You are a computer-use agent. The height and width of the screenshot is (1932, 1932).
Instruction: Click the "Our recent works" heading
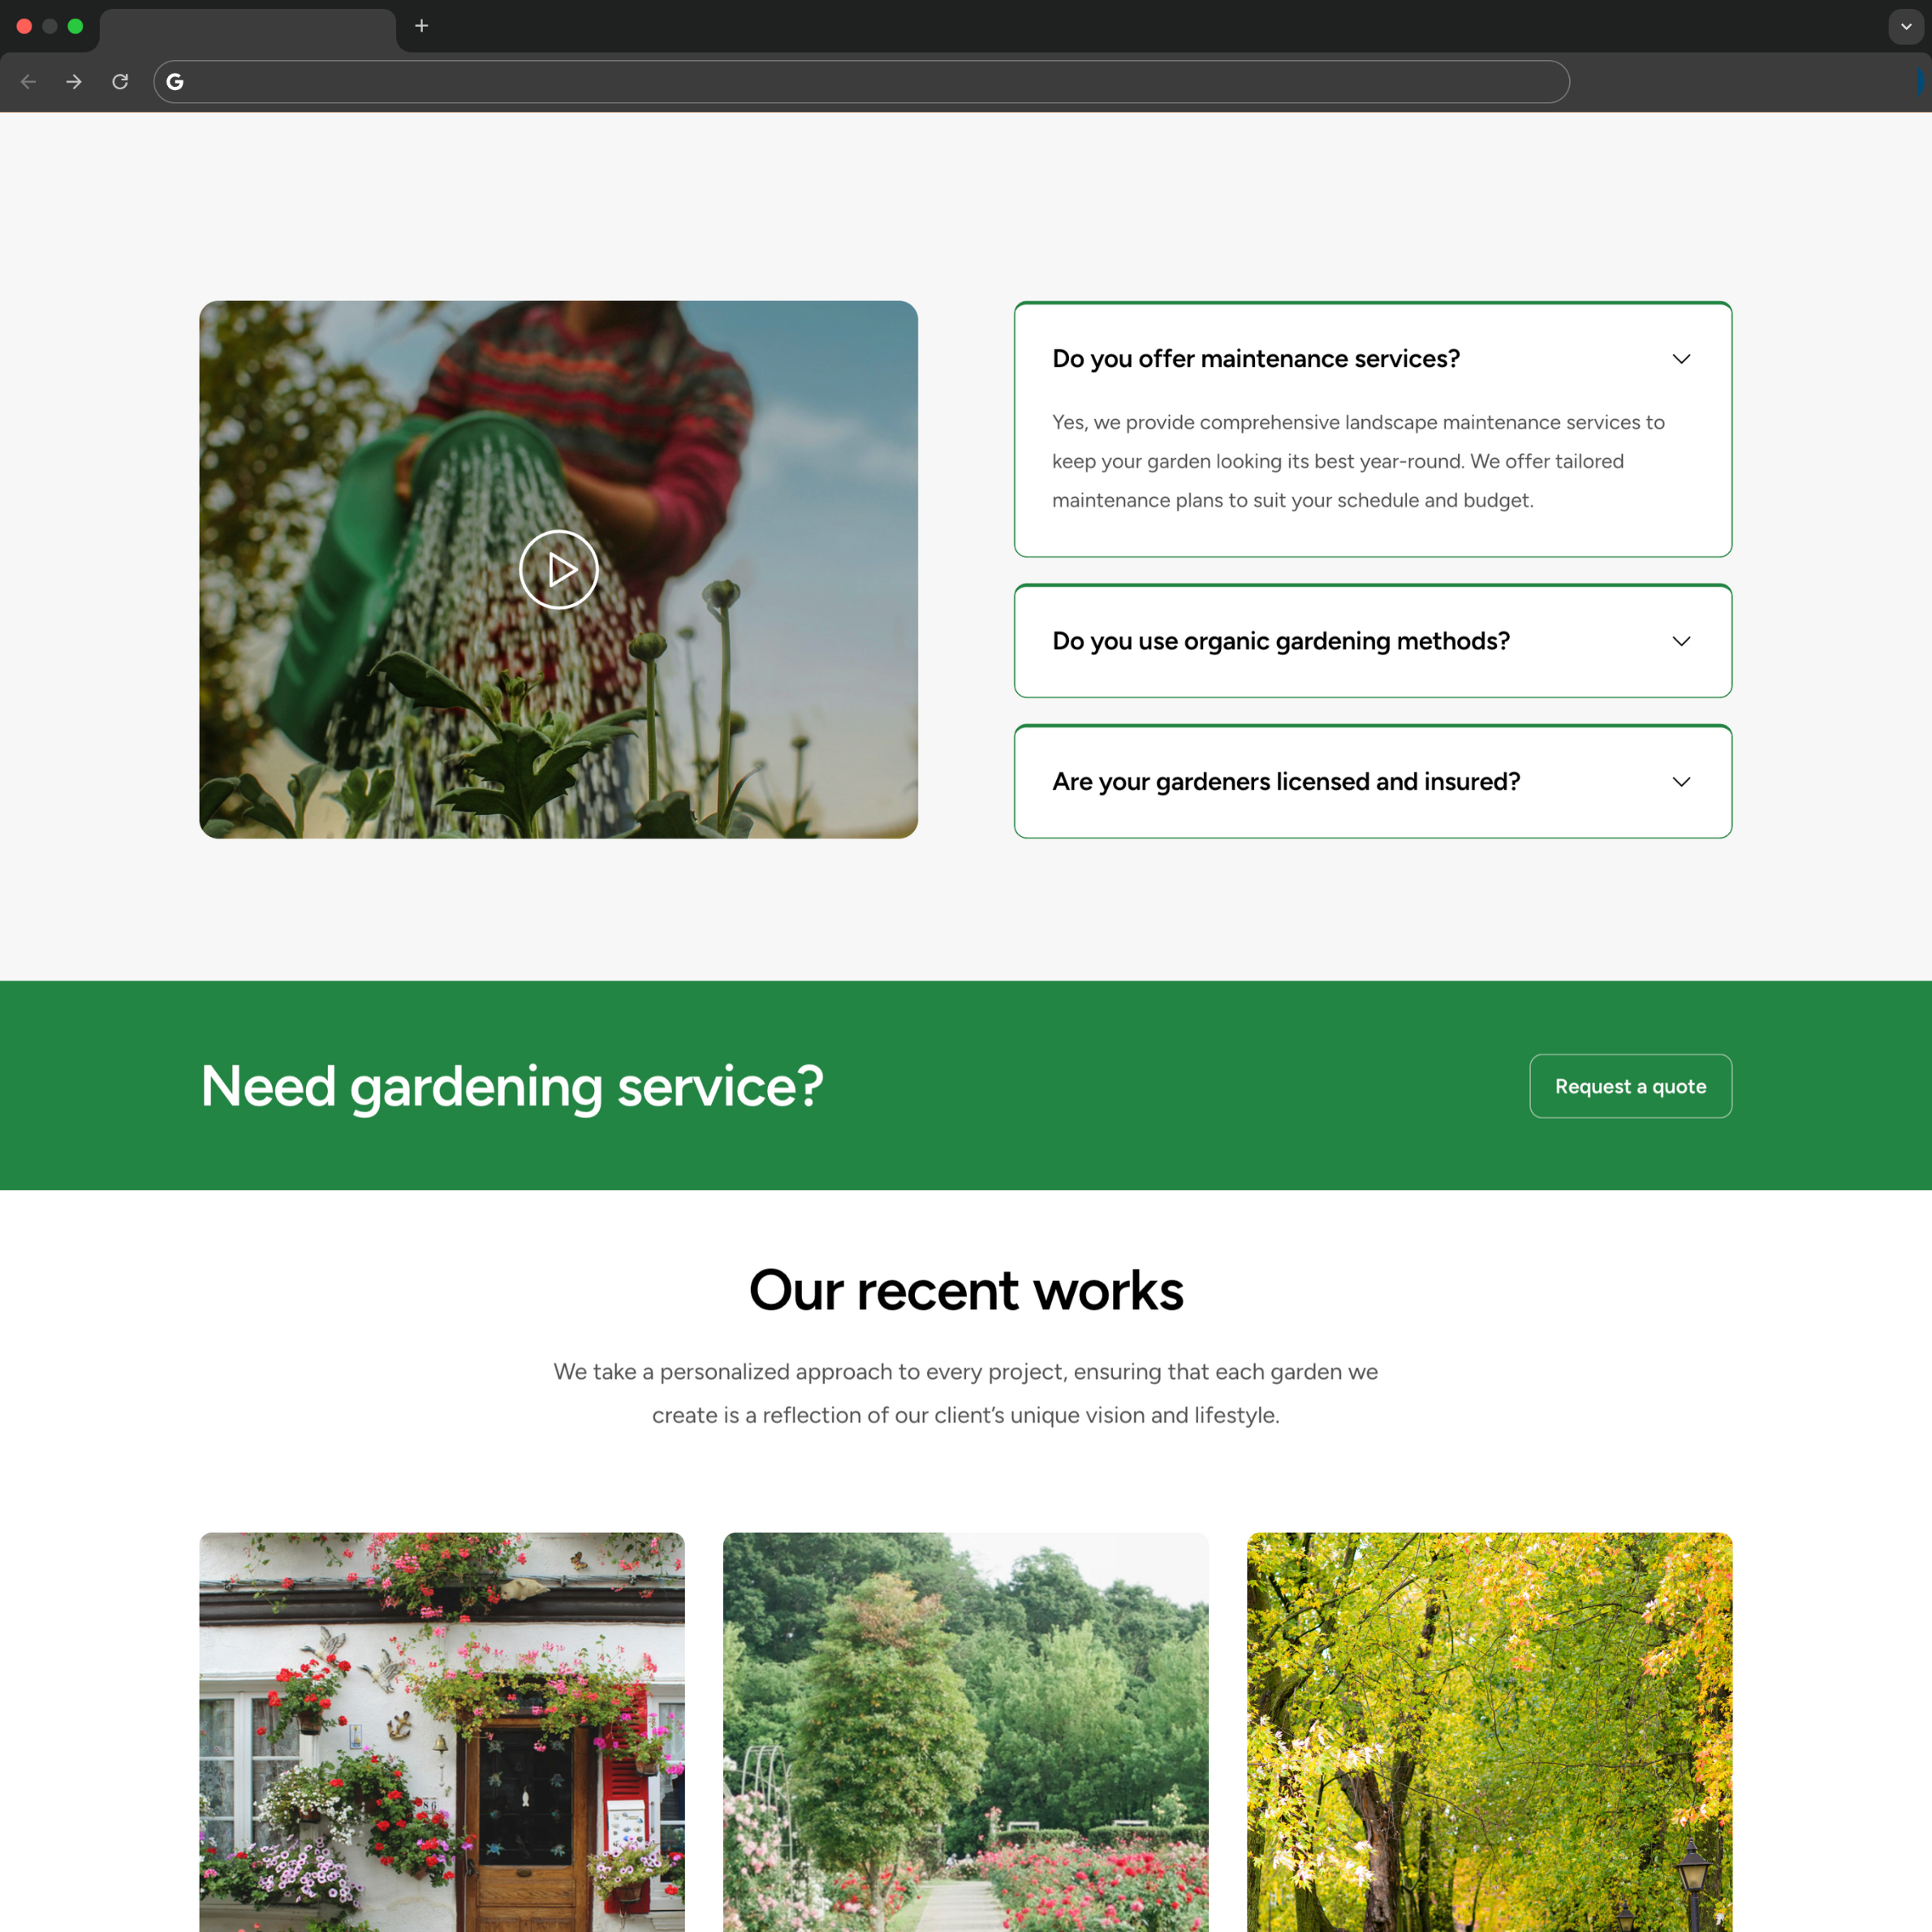click(966, 1290)
